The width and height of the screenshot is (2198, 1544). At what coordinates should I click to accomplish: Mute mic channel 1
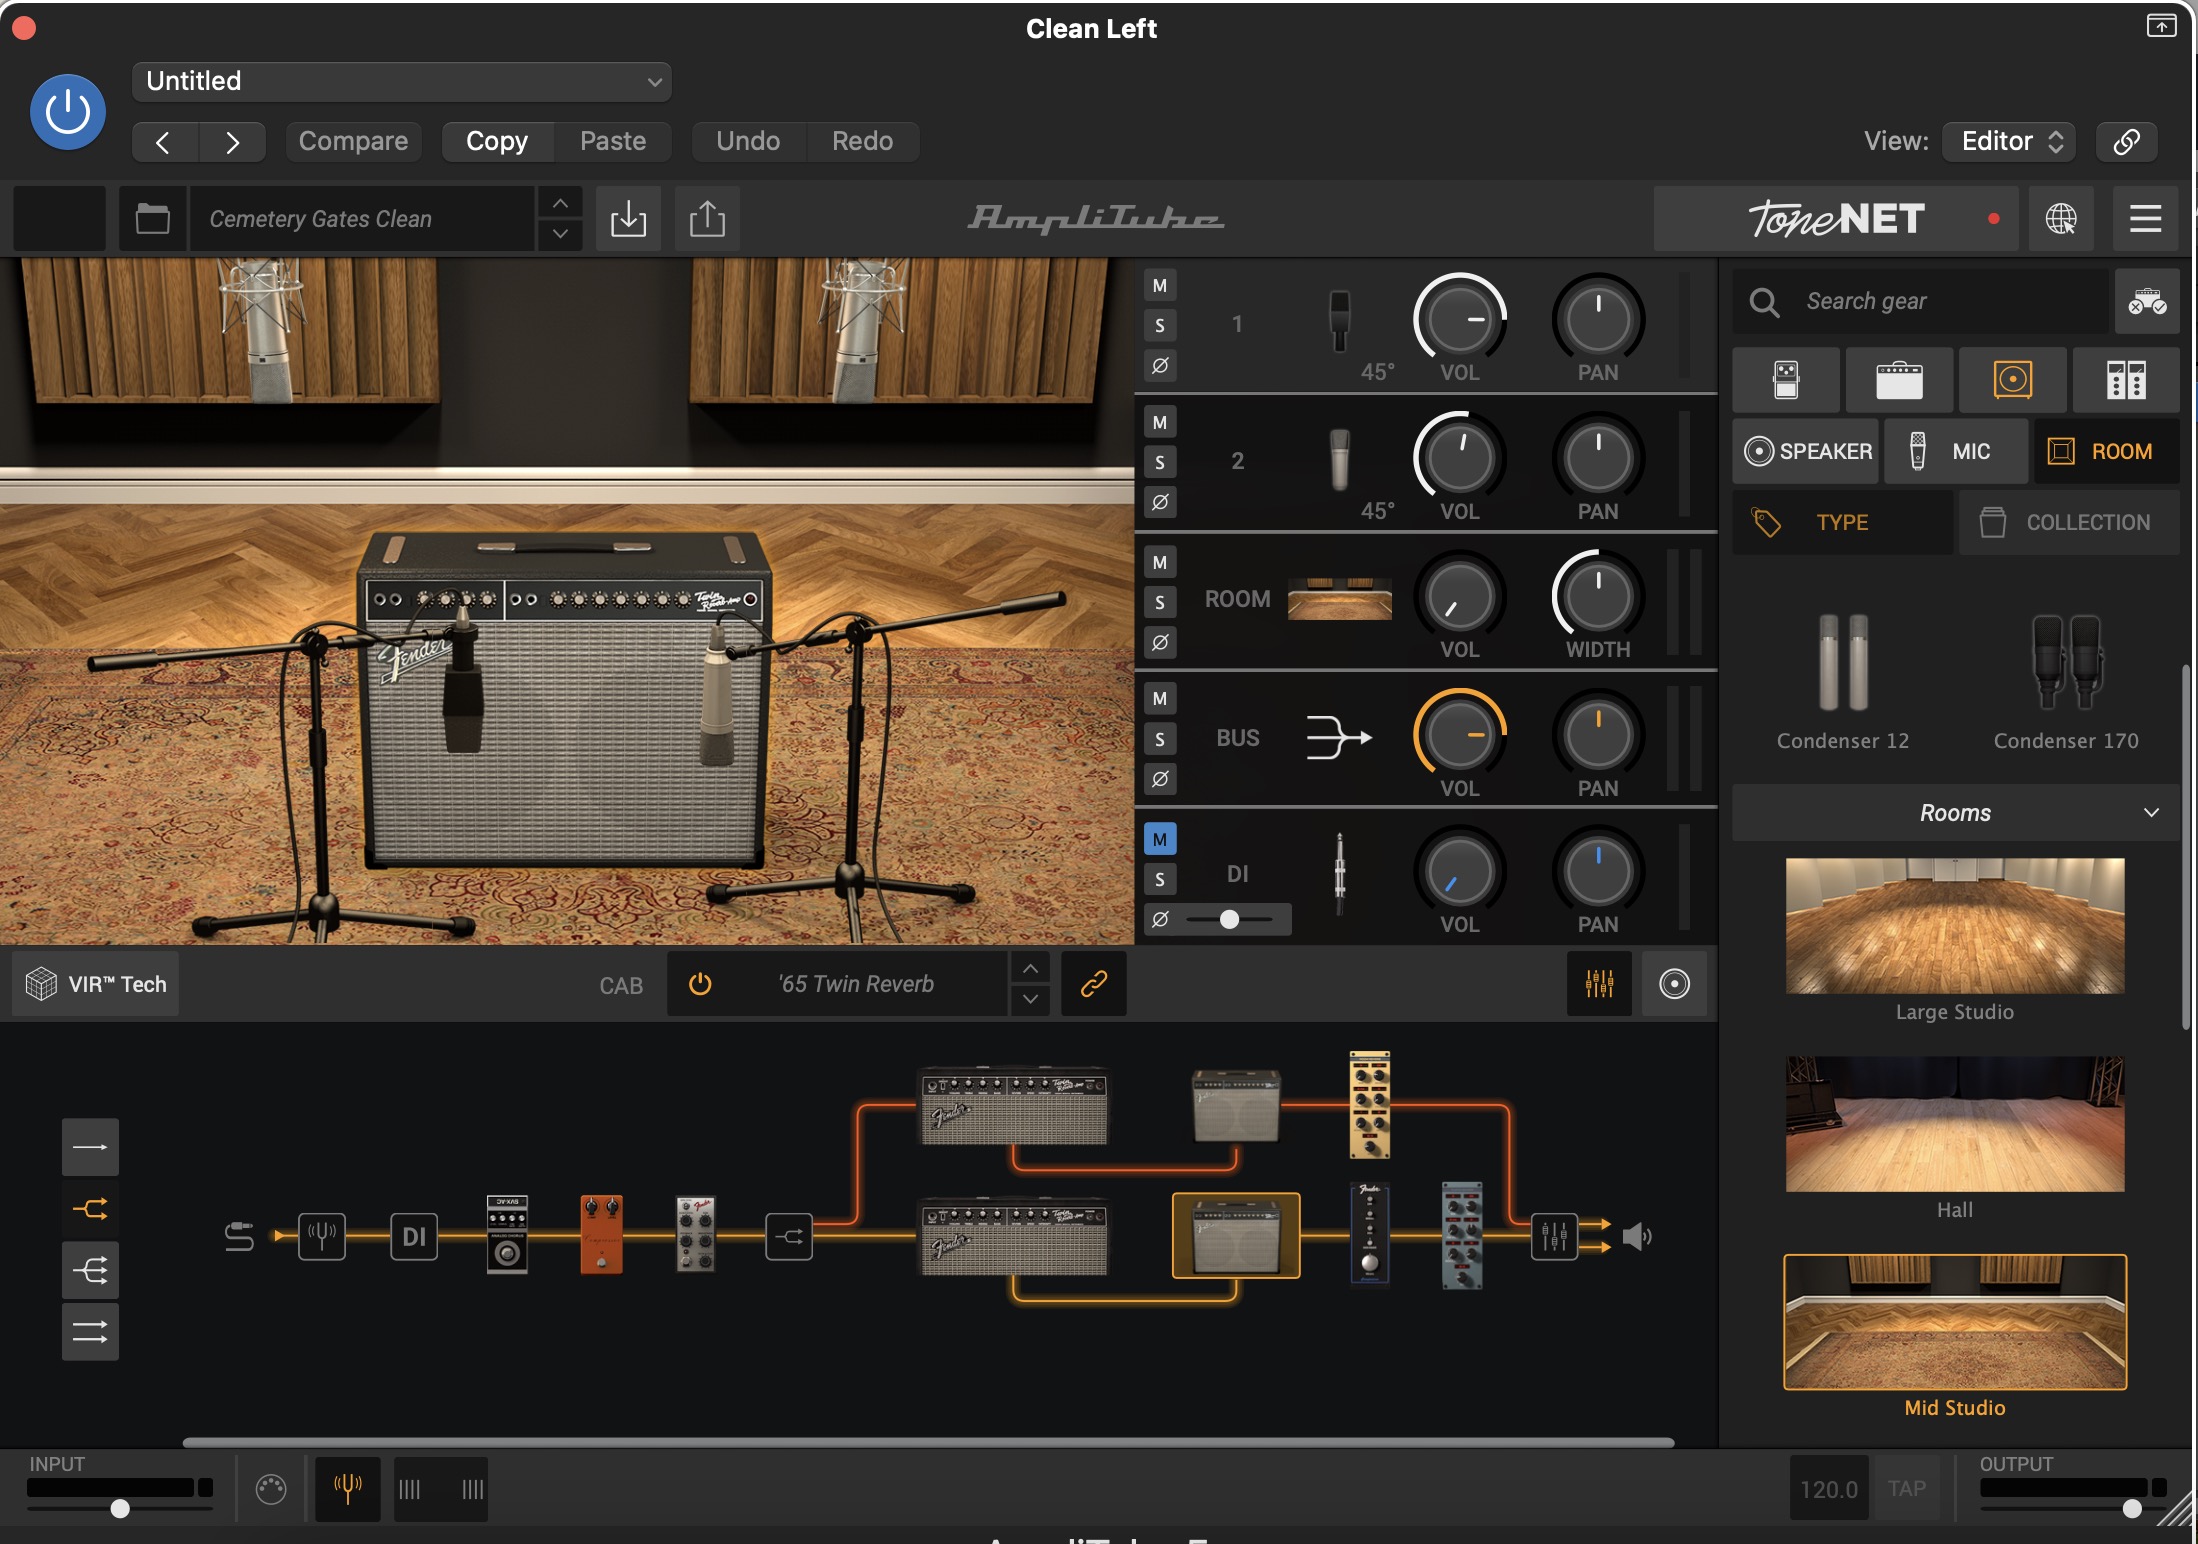1160,286
